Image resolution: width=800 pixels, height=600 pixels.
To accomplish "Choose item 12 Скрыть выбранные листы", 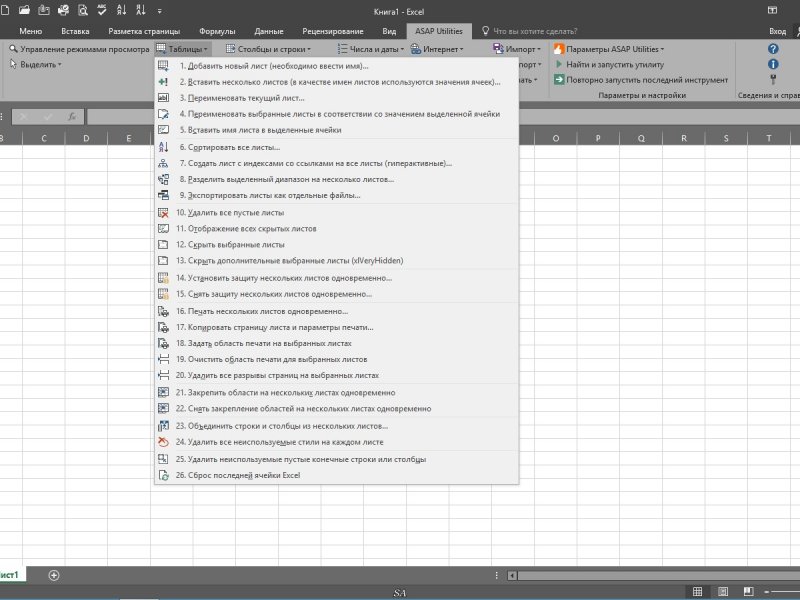I will click(x=337, y=244).
